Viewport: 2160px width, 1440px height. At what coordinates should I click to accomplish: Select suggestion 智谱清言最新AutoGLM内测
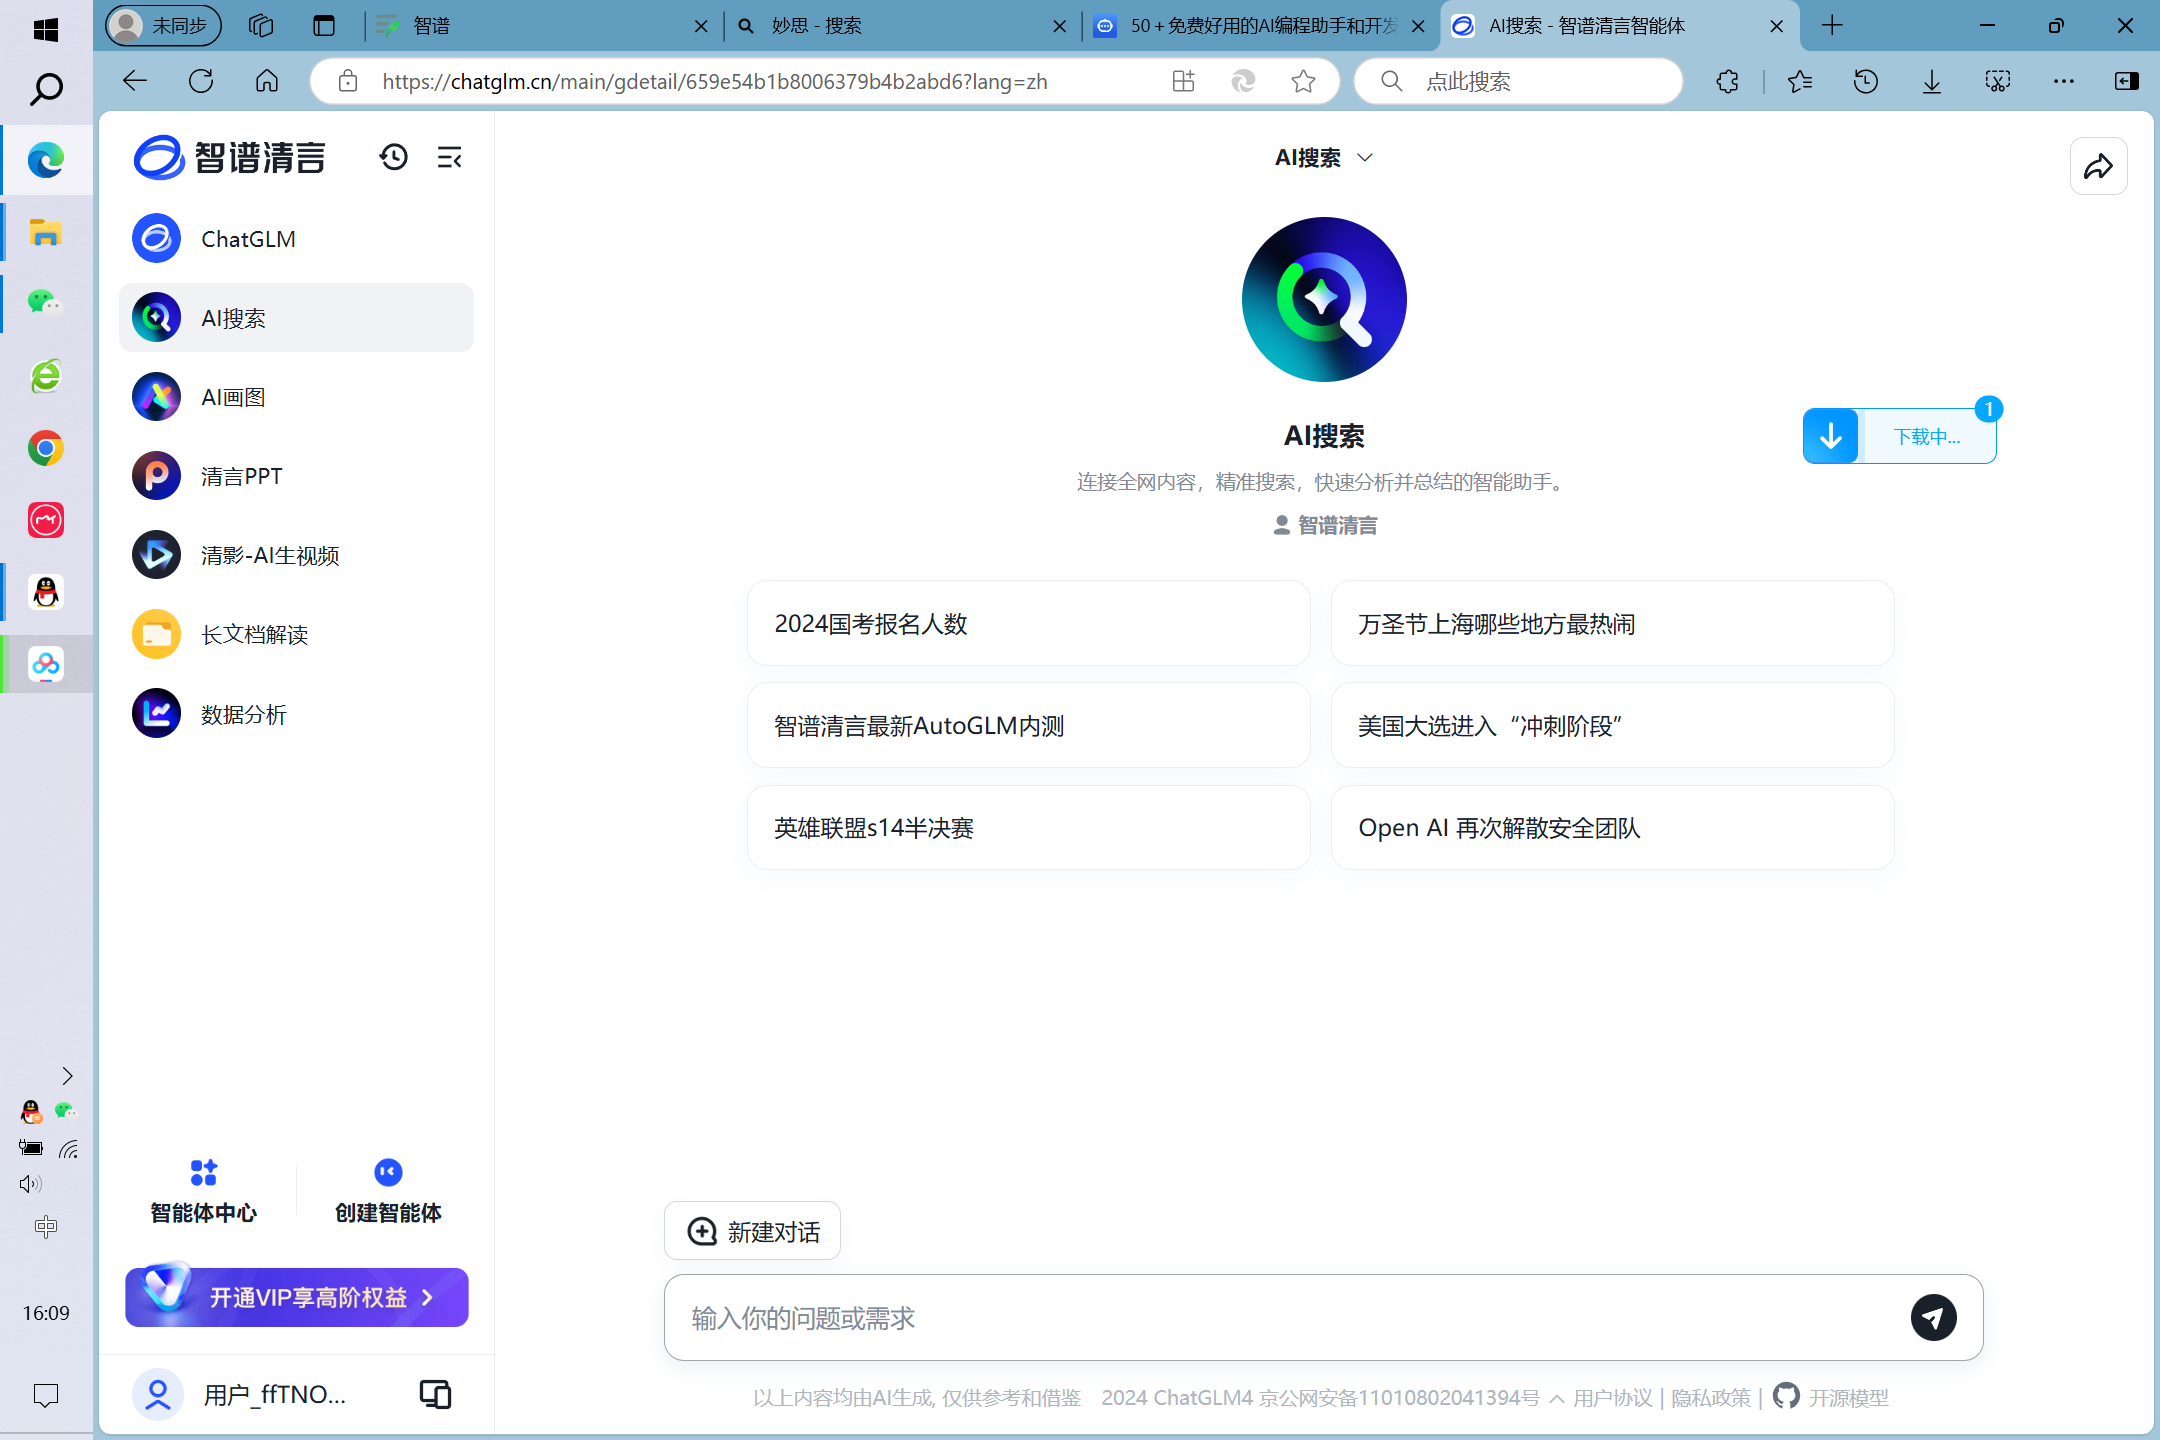tap(1029, 726)
